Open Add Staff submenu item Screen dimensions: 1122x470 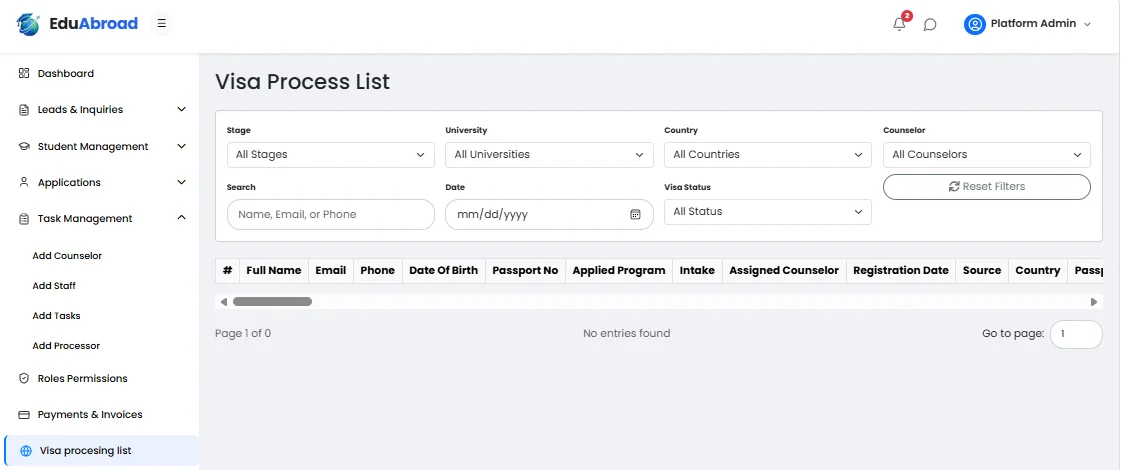[54, 285]
